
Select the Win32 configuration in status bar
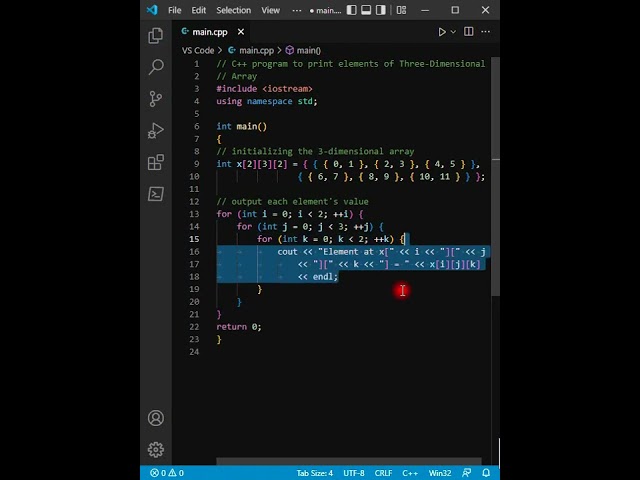point(440,473)
